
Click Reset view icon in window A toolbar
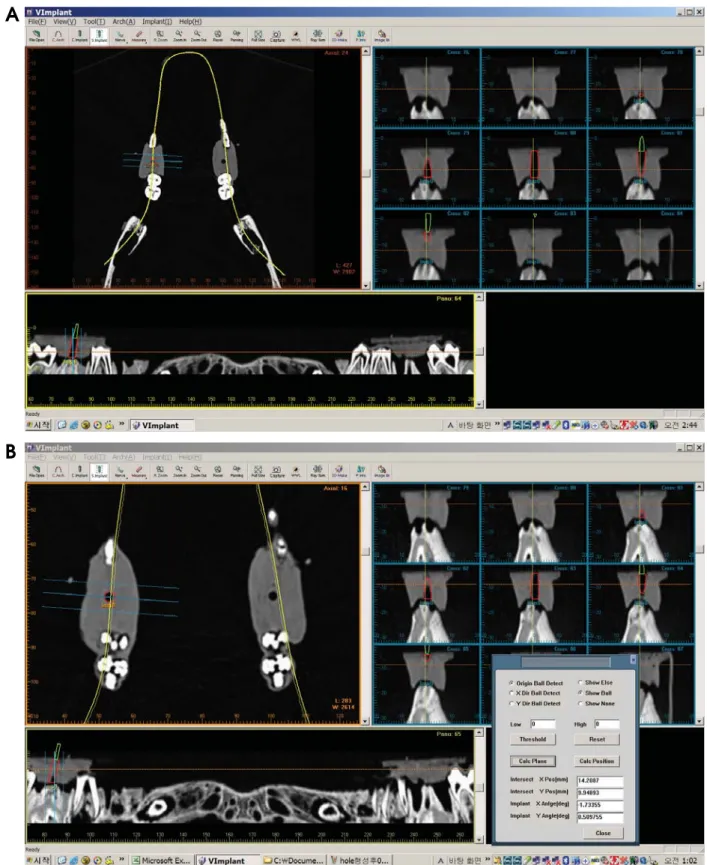[x=217, y=36]
